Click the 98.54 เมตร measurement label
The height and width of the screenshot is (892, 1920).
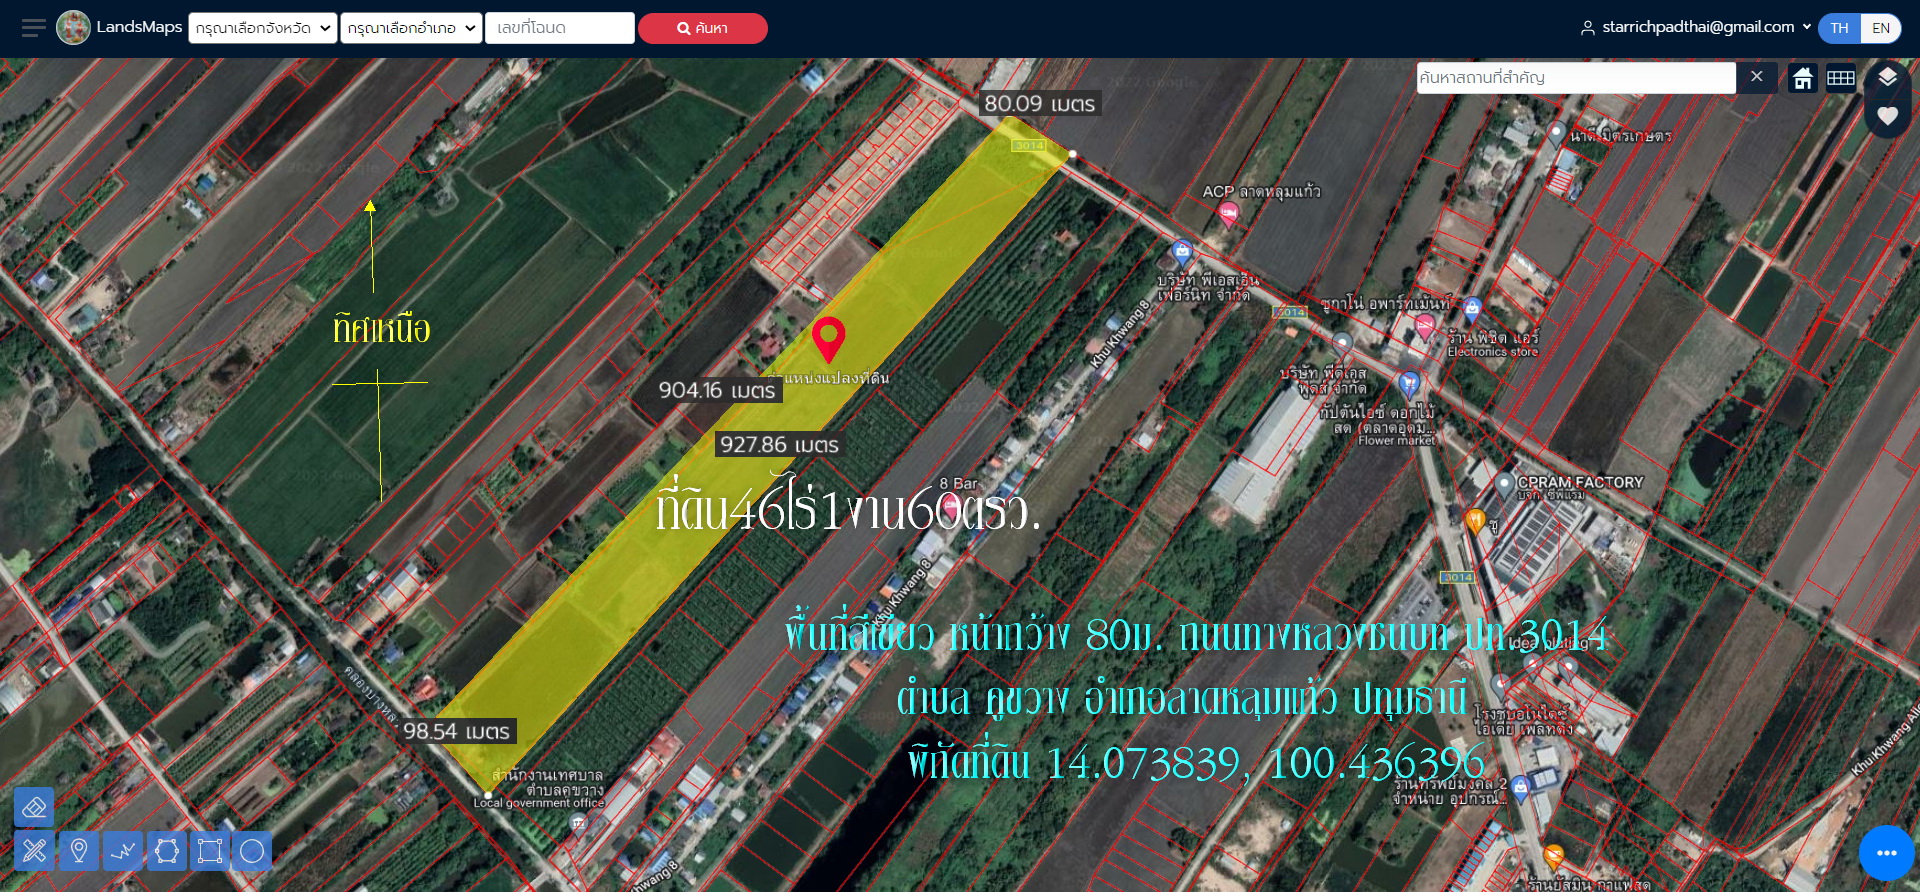pos(456,731)
